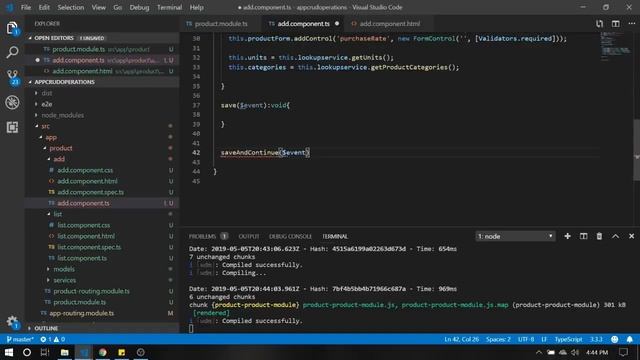Open the File menu
This screenshot has height=360, width=640.
[26, 7]
